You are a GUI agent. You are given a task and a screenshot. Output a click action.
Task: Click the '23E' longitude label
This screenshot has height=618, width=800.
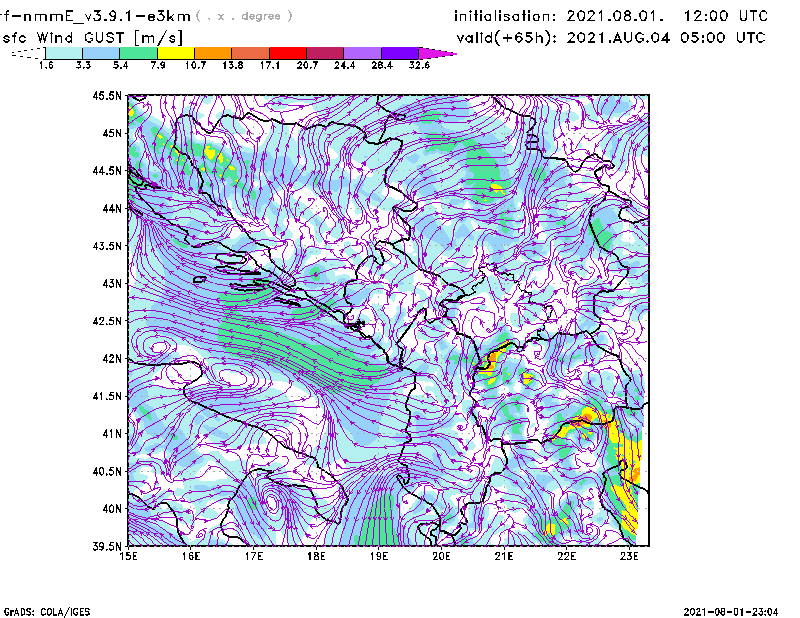(629, 556)
